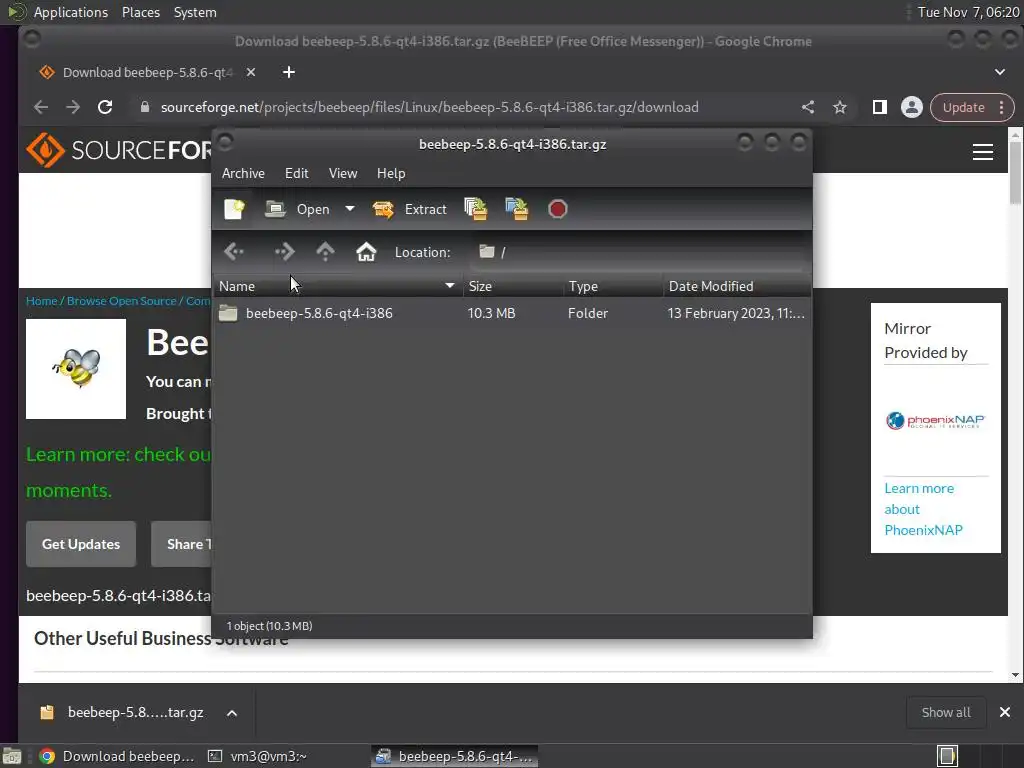Extract files with the Extract button
Screen dimensions: 1024x768
pyautogui.click(x=410, y=209)
